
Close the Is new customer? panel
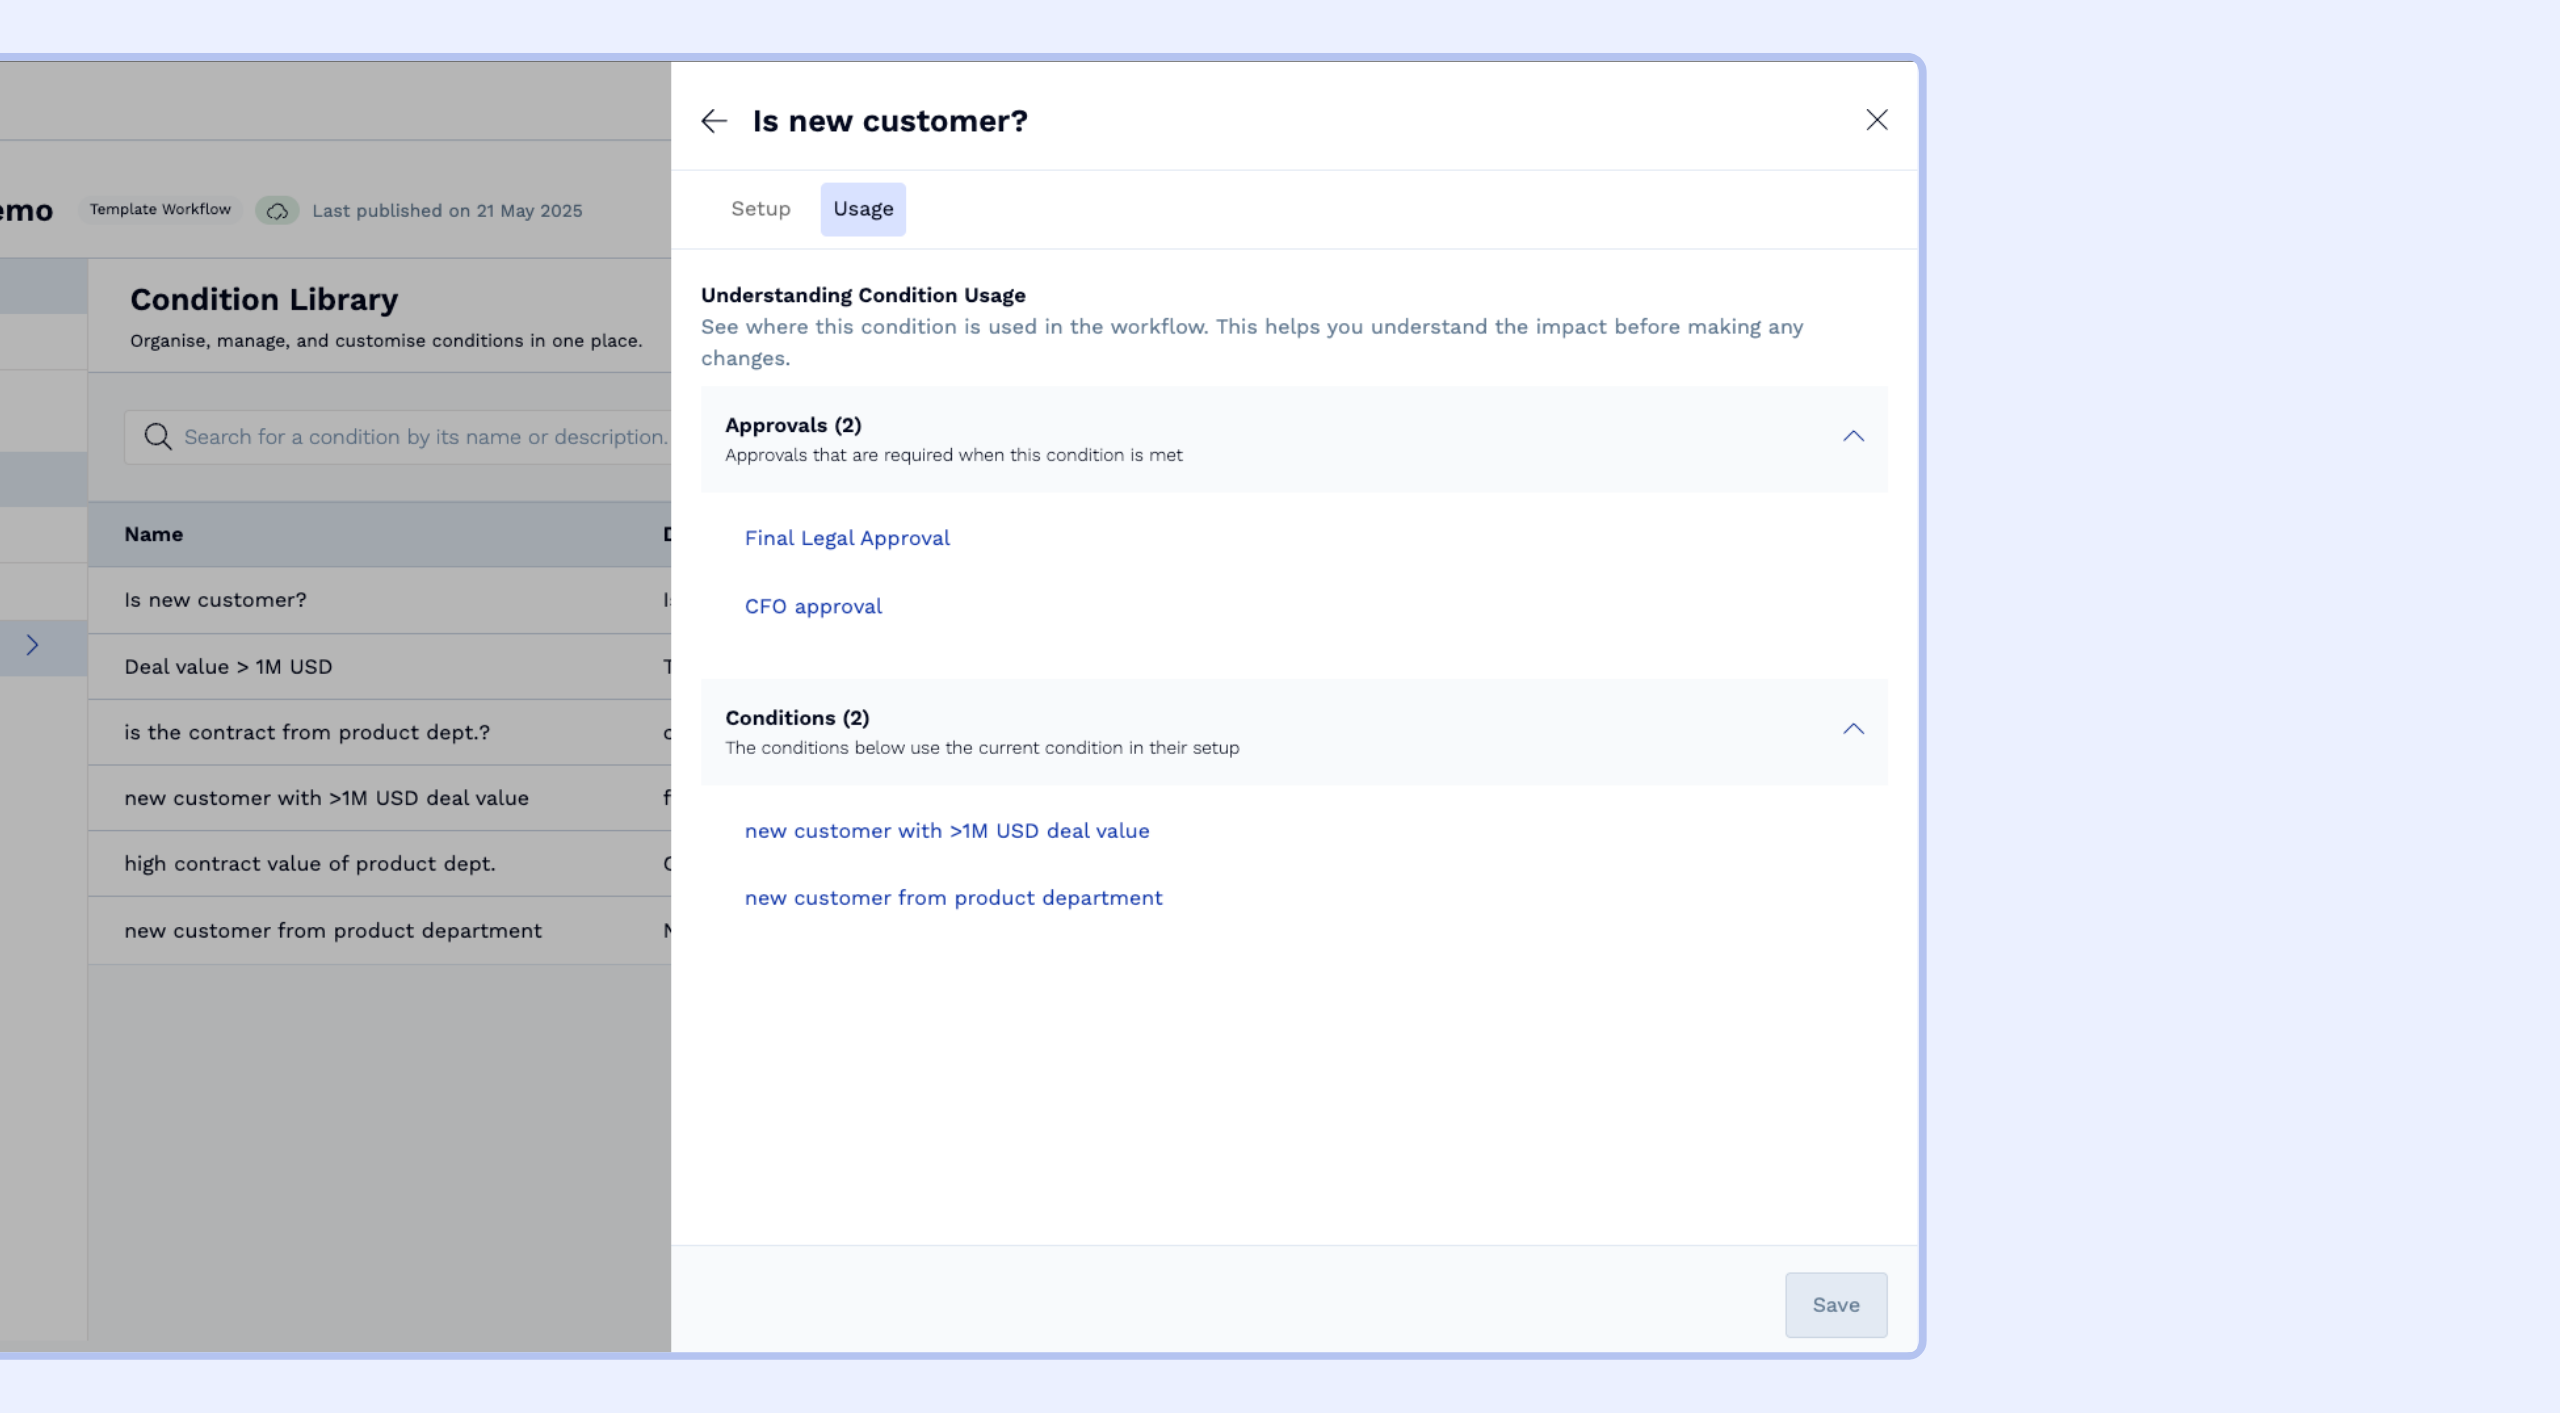(1876, 120)
